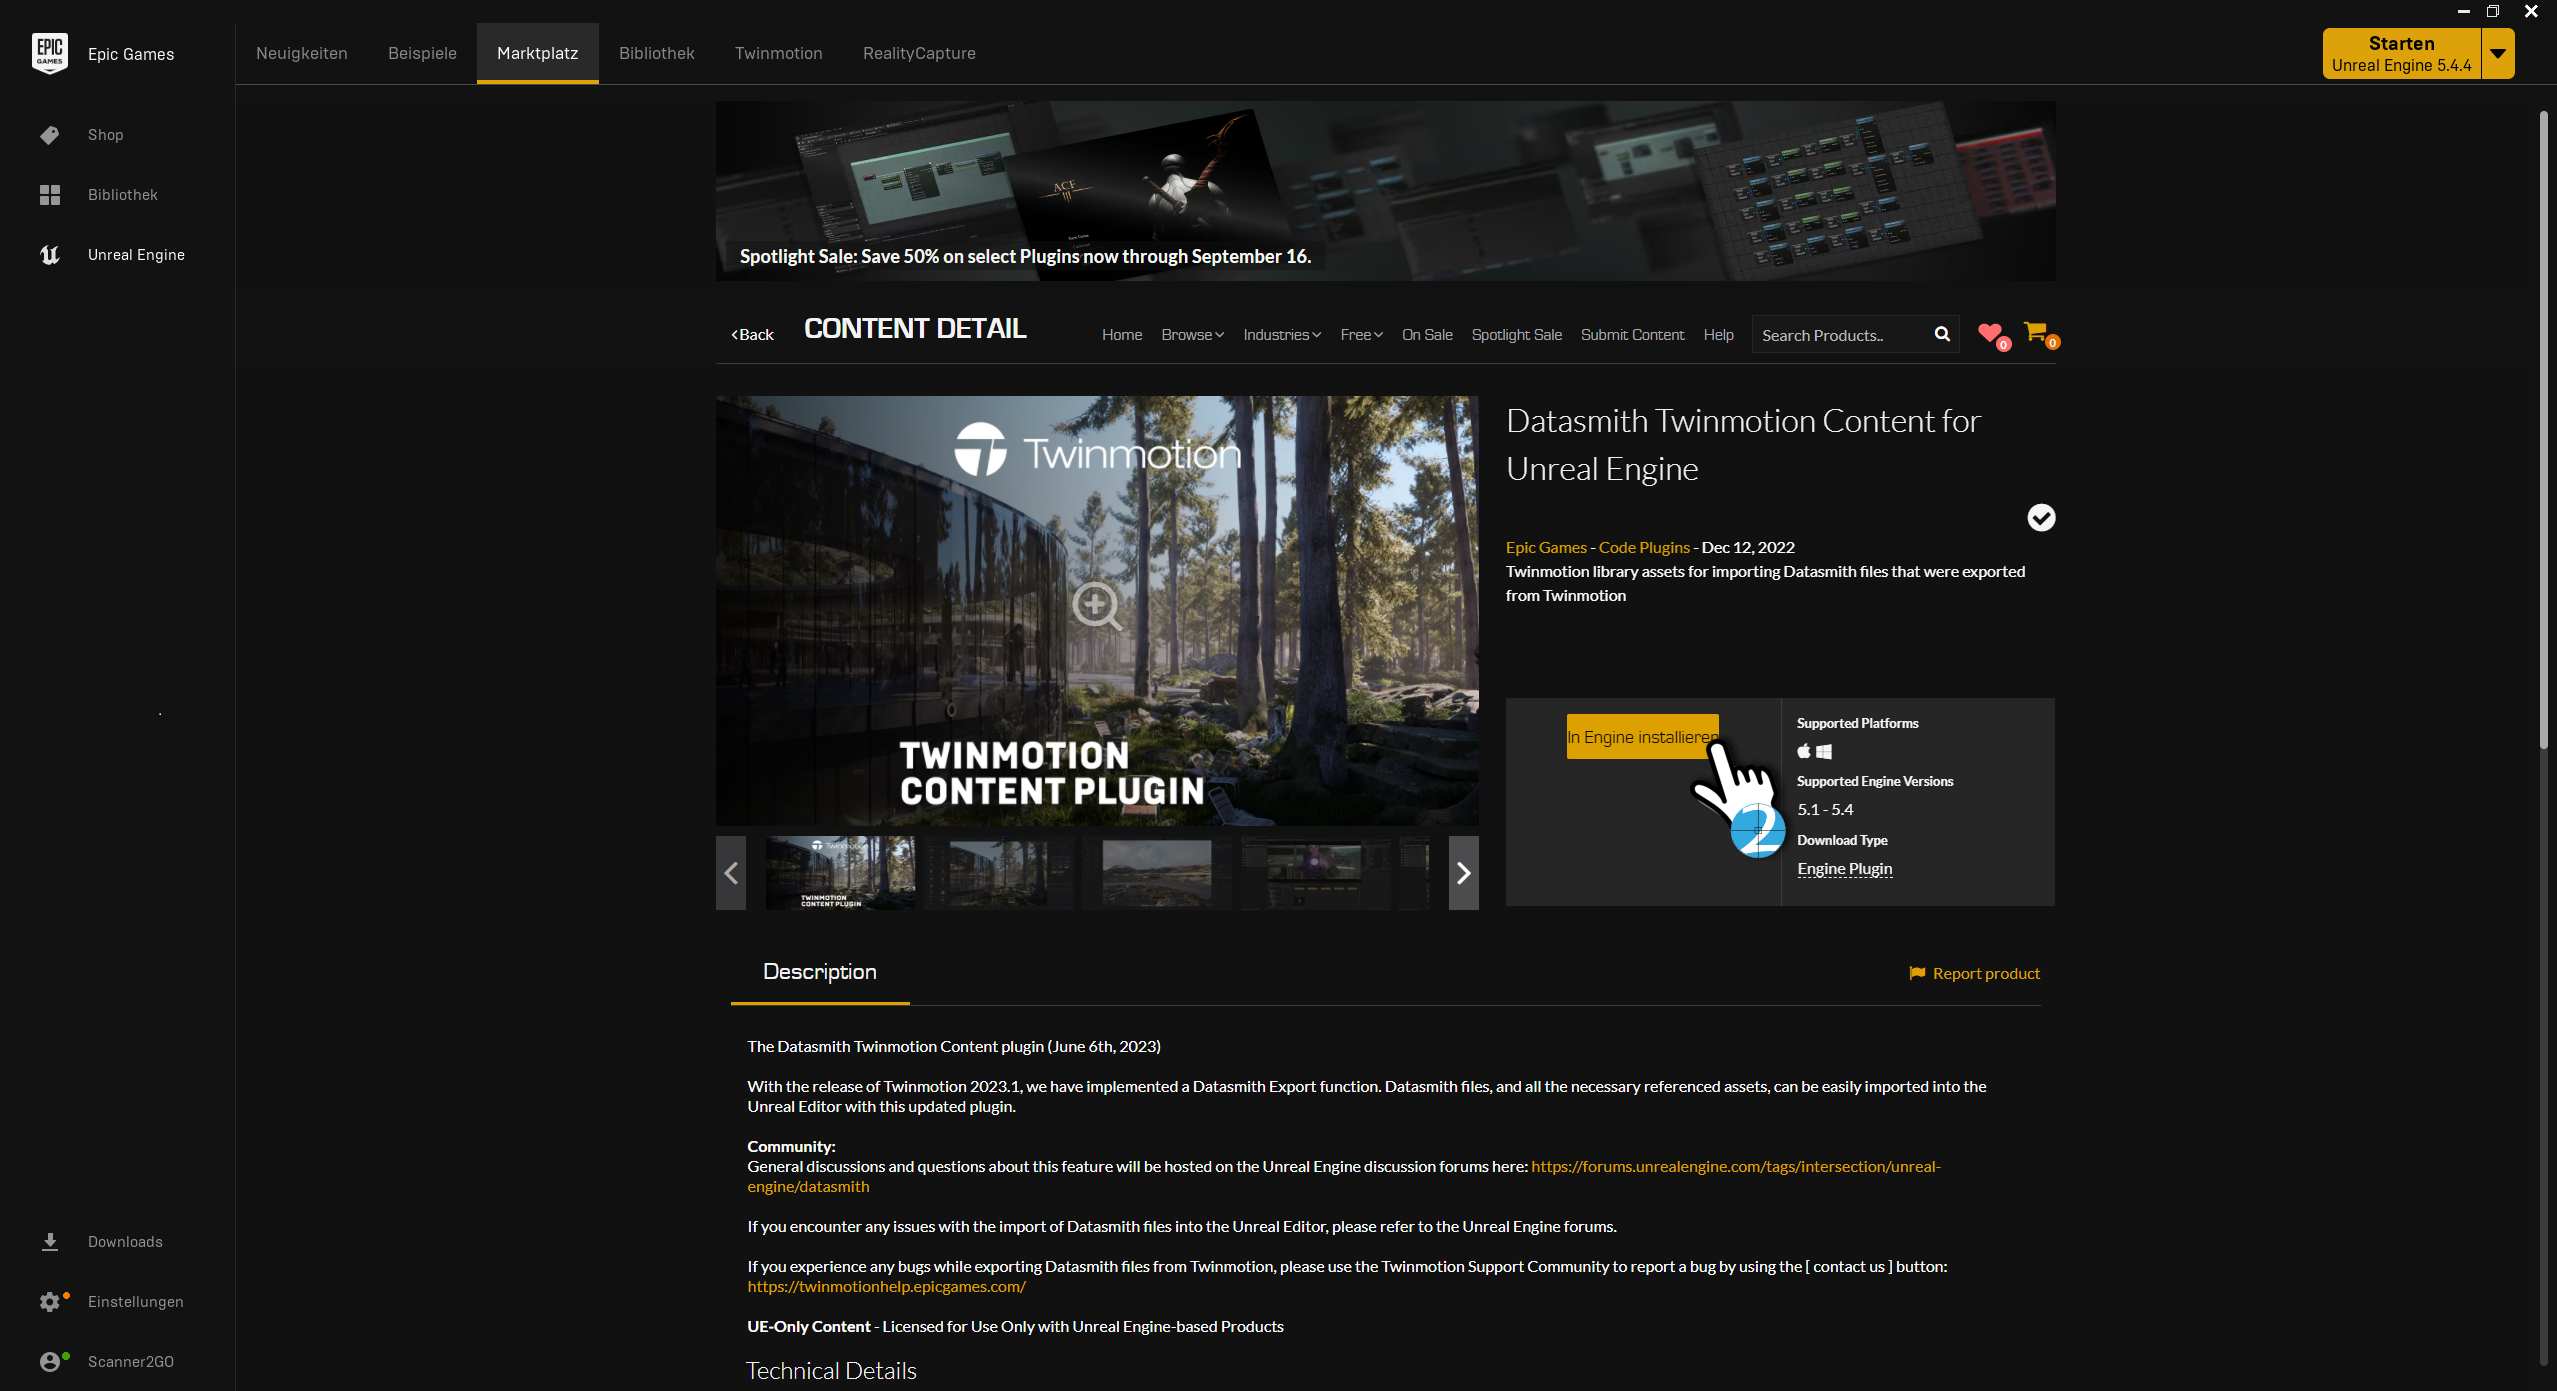The image size is (2557, 1391).
Task: Click the "Technical Details" heading
Action: pyautogui.click(x=831, y=1370)
